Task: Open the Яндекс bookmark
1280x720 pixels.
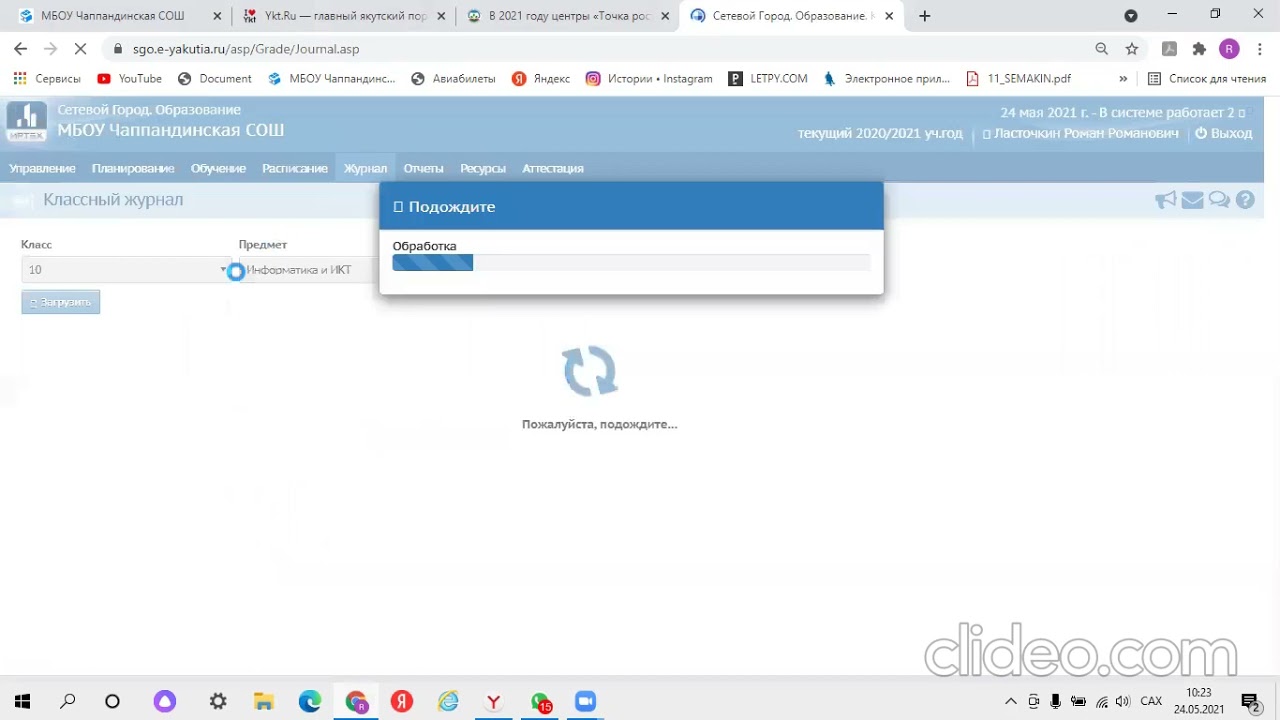Action: (x=541, y=78)
